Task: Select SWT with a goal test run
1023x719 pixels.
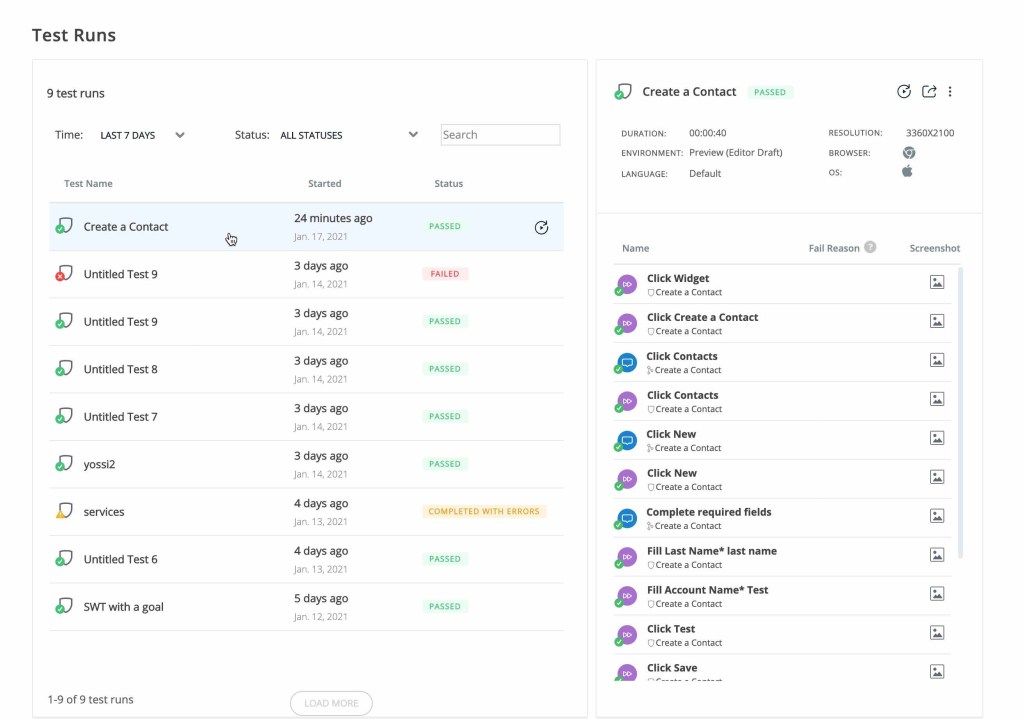Action: coord(124,607)
